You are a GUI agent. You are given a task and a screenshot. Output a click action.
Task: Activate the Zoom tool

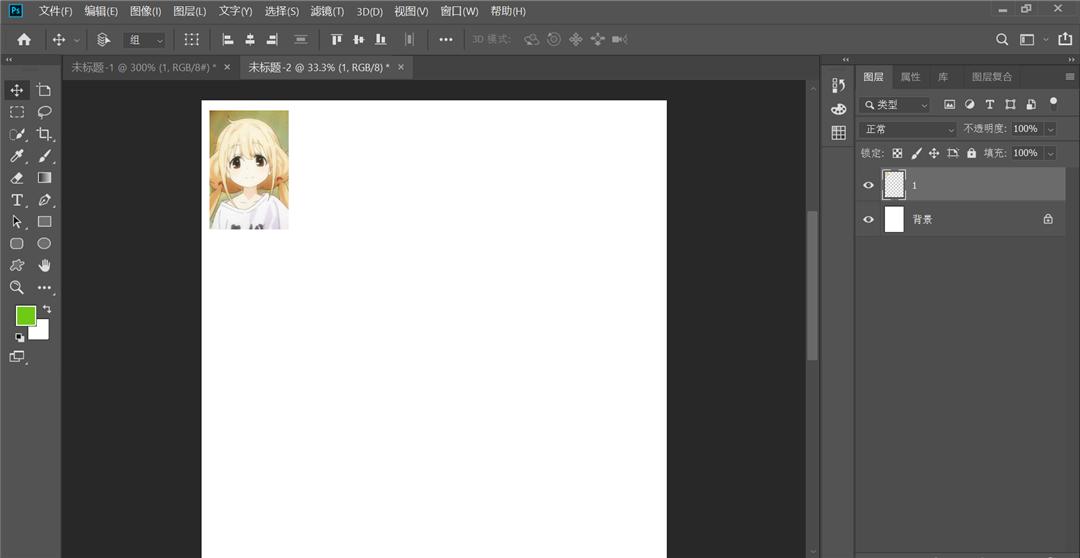17,287
